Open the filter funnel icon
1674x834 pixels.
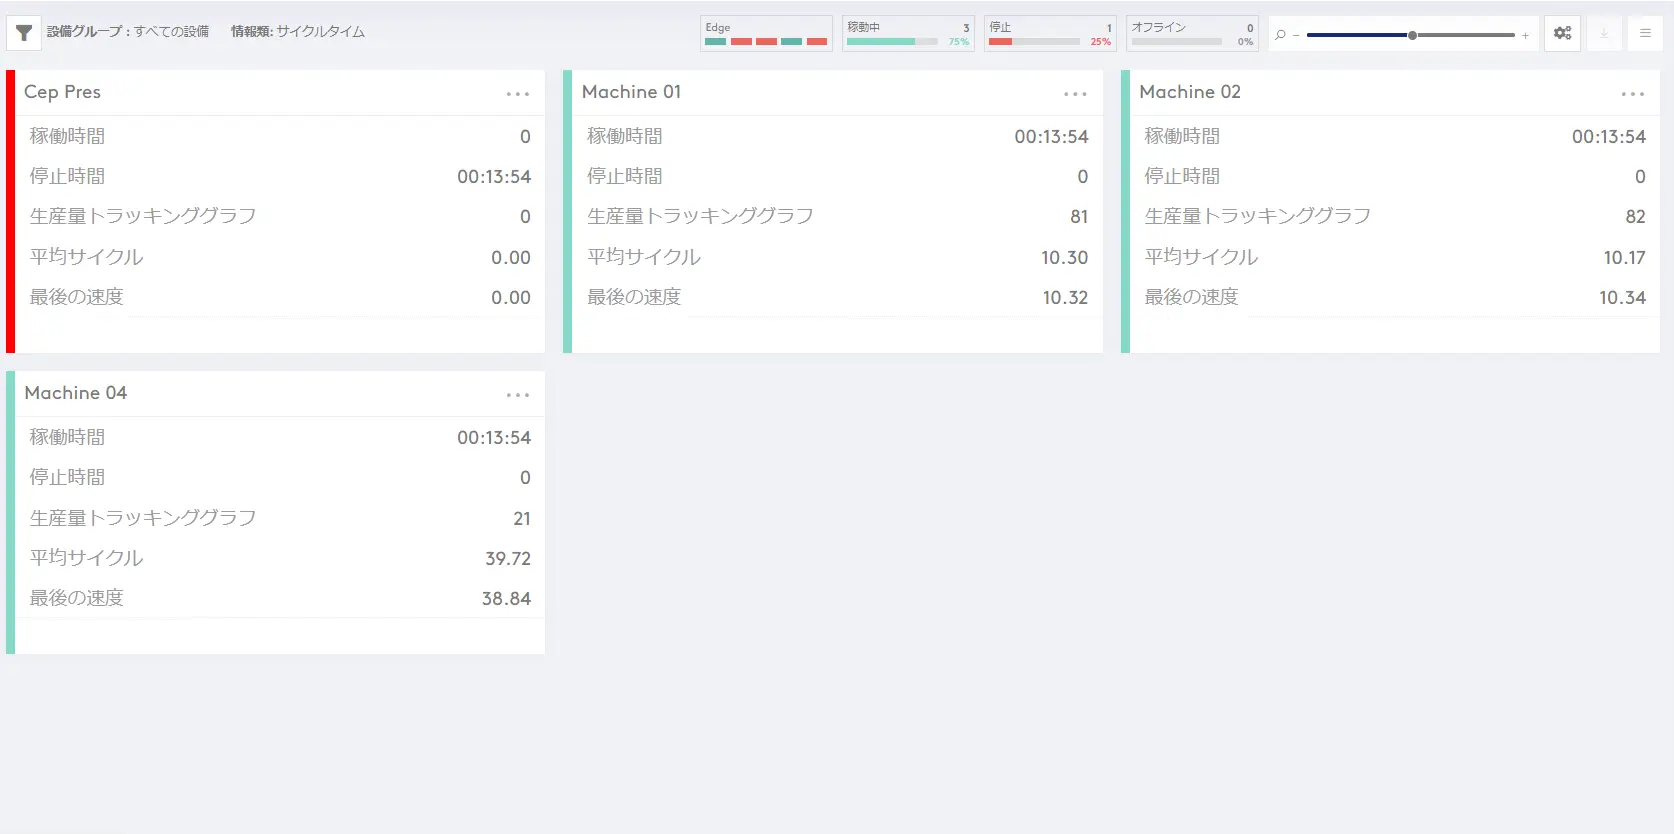[24, 33]
